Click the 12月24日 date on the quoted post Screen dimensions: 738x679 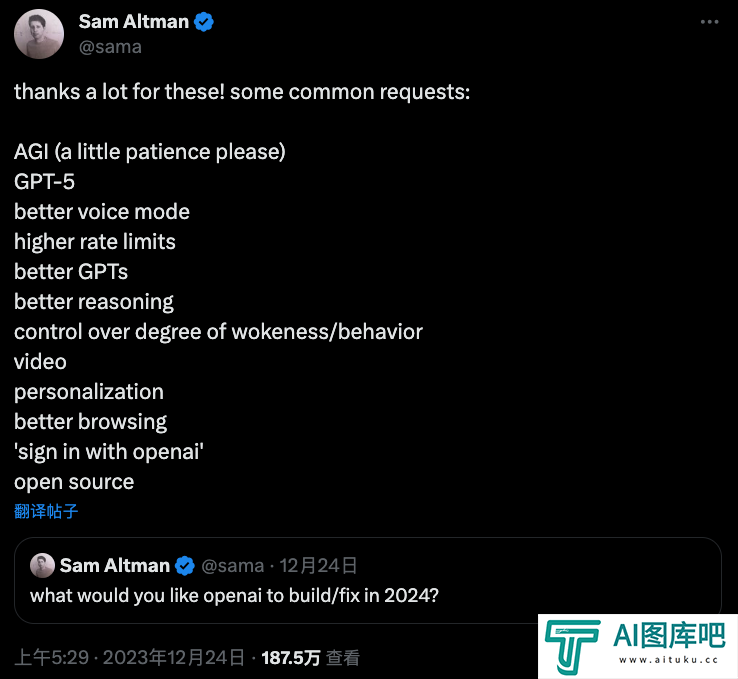[318, 566]
